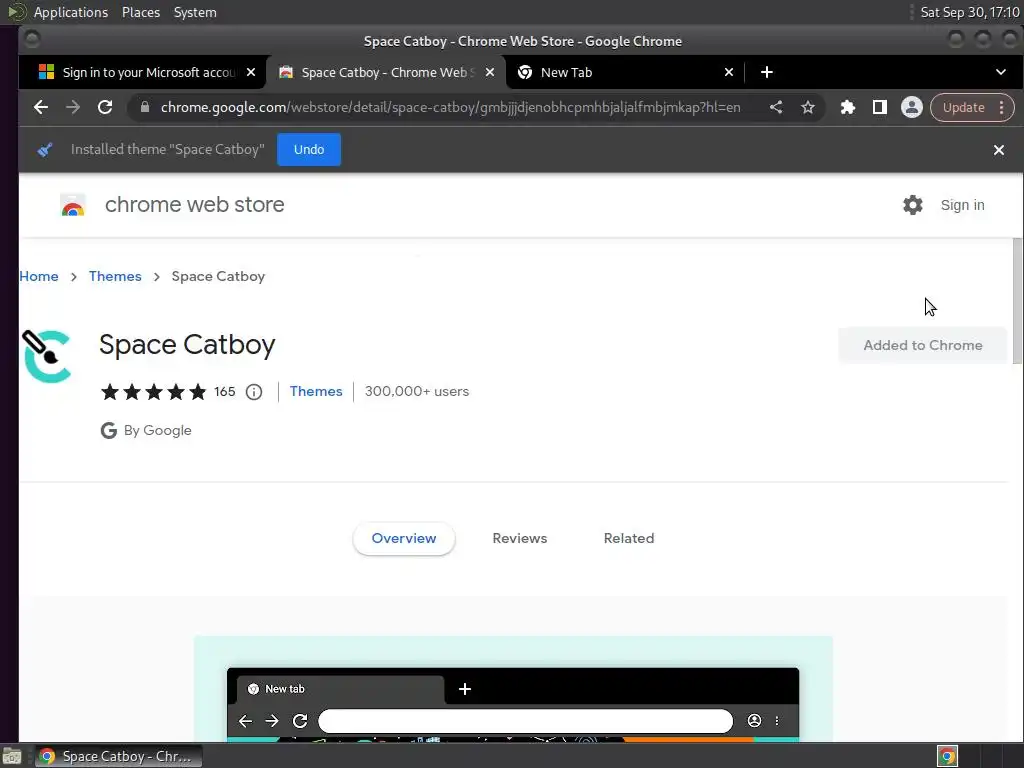1024x768 pixels.
Task: Open Chrome Web Store settings gear
Action: tap(912, 205)
